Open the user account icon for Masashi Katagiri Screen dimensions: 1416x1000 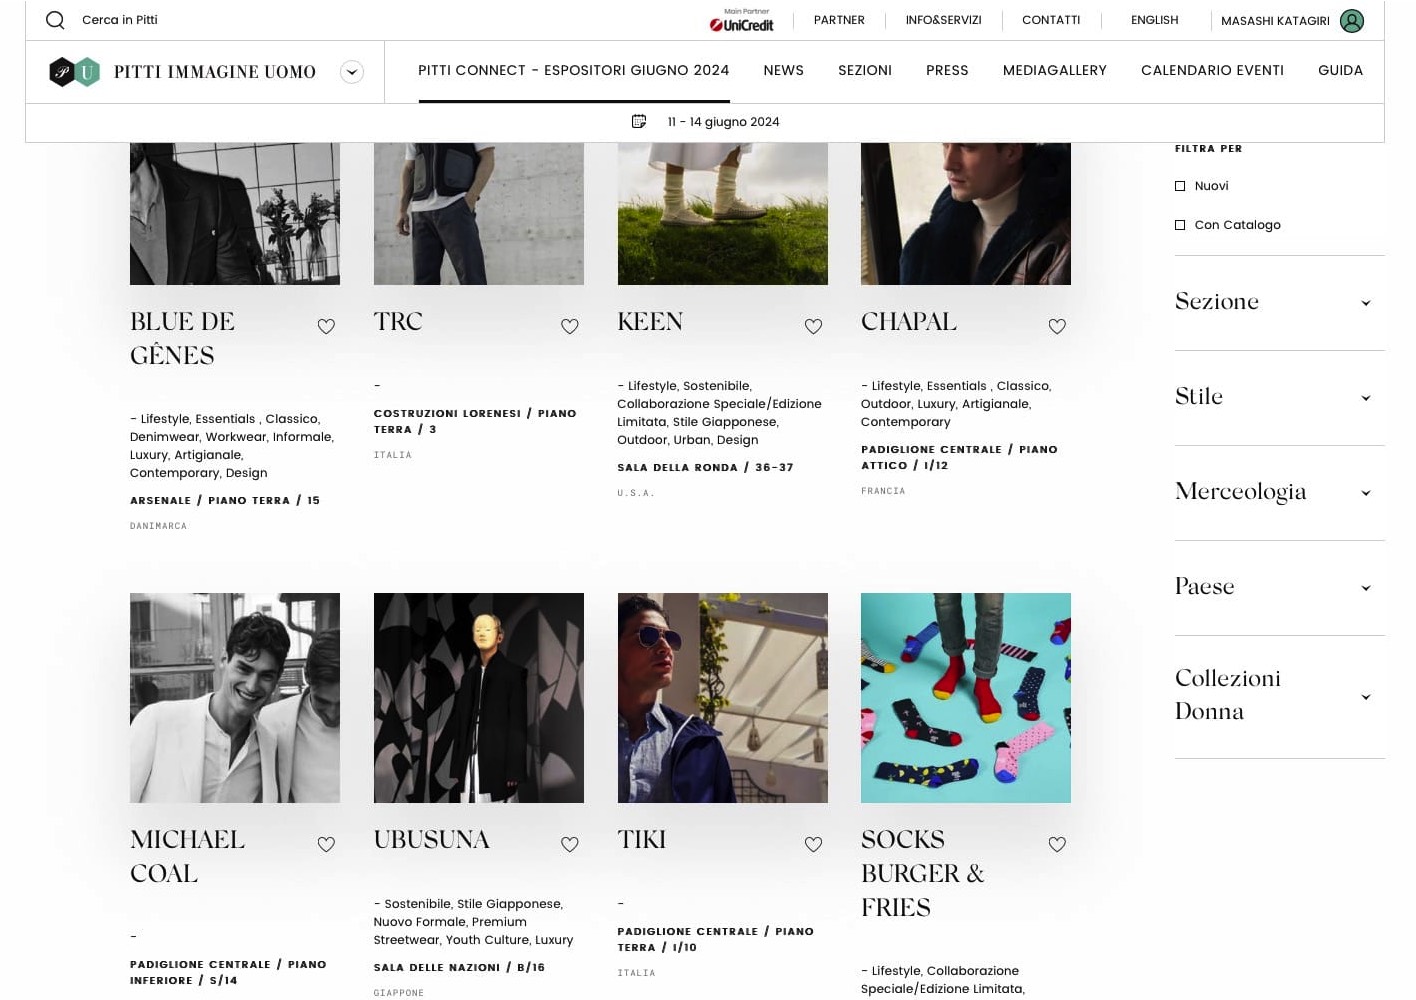(1351, 20)
